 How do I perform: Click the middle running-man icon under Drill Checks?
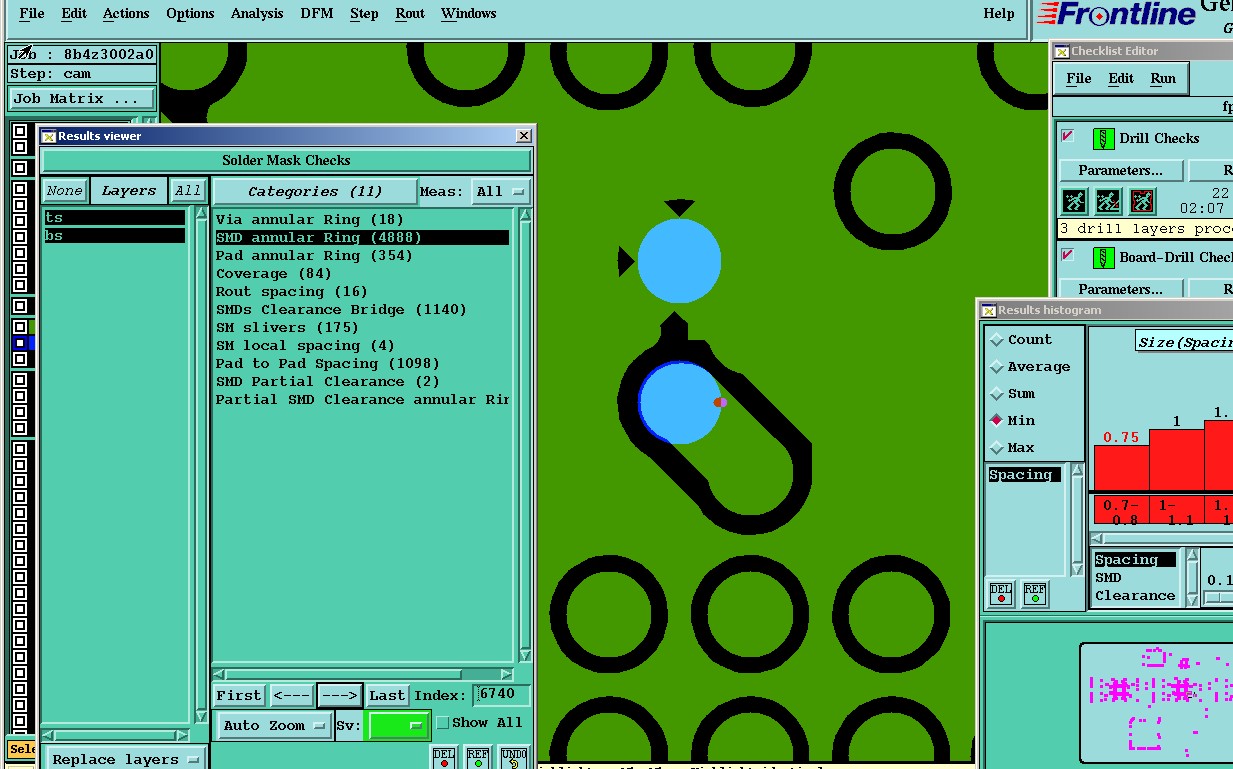tap(1108, 201)
